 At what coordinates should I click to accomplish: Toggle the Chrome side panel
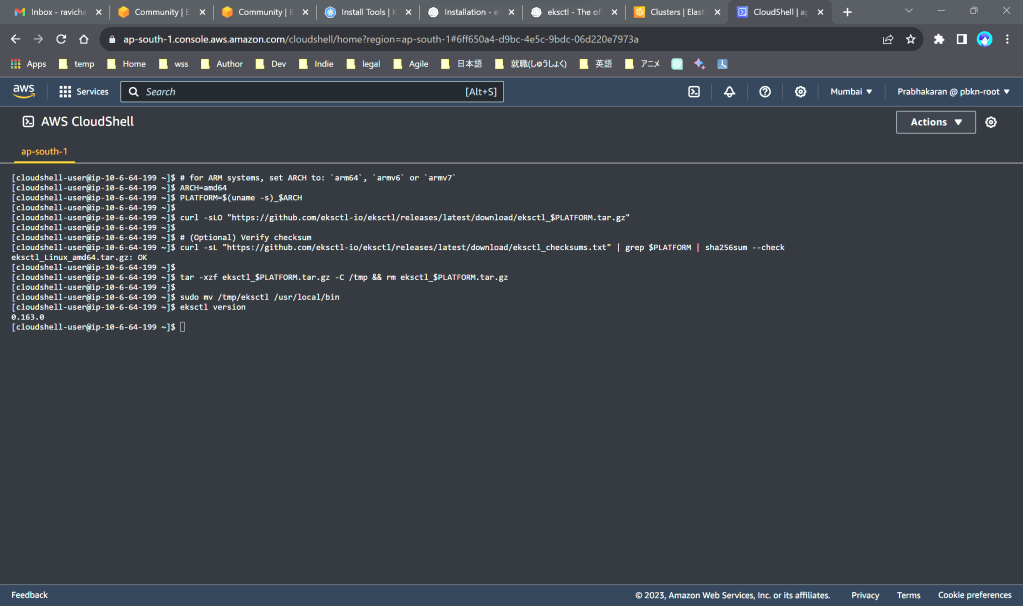click(x=961, y=39)
